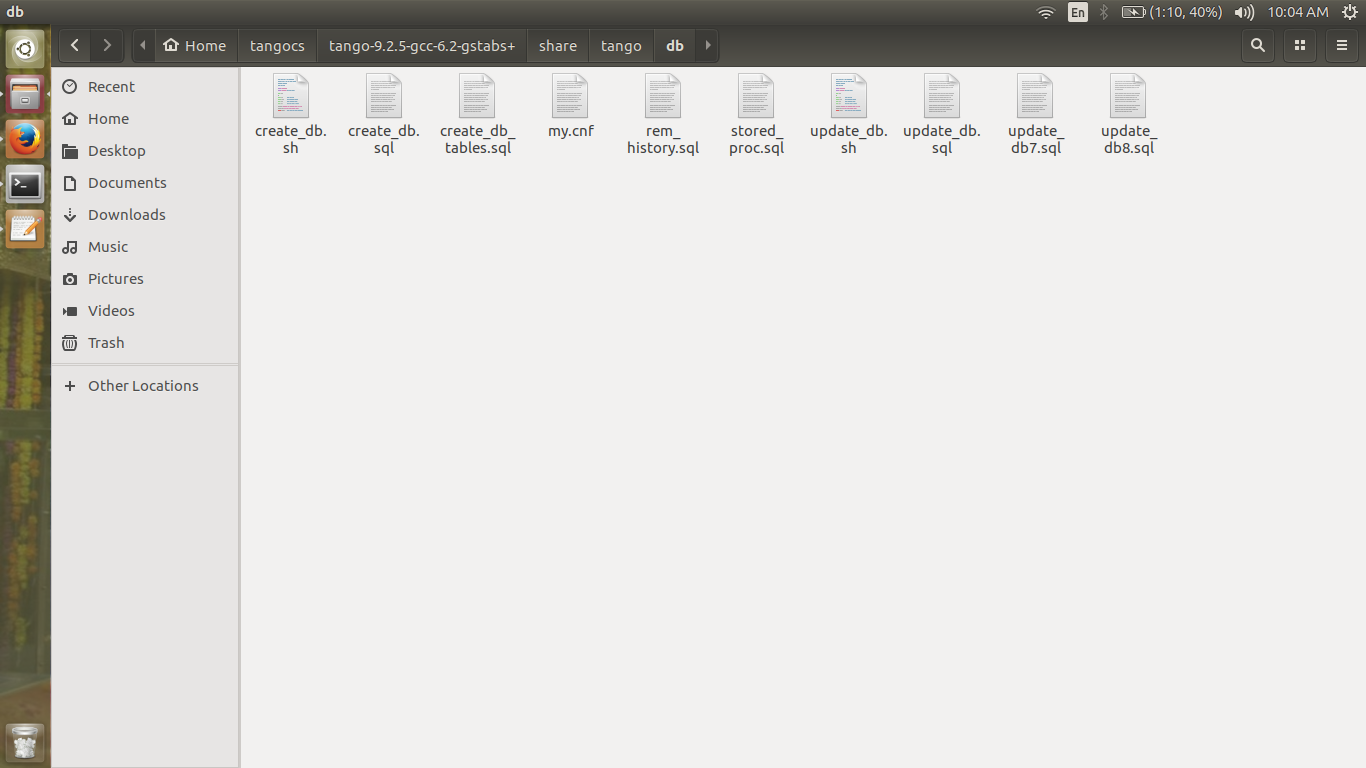Select the my.cnf file icon
The image size is (1366, 768).
click(570, 96)
